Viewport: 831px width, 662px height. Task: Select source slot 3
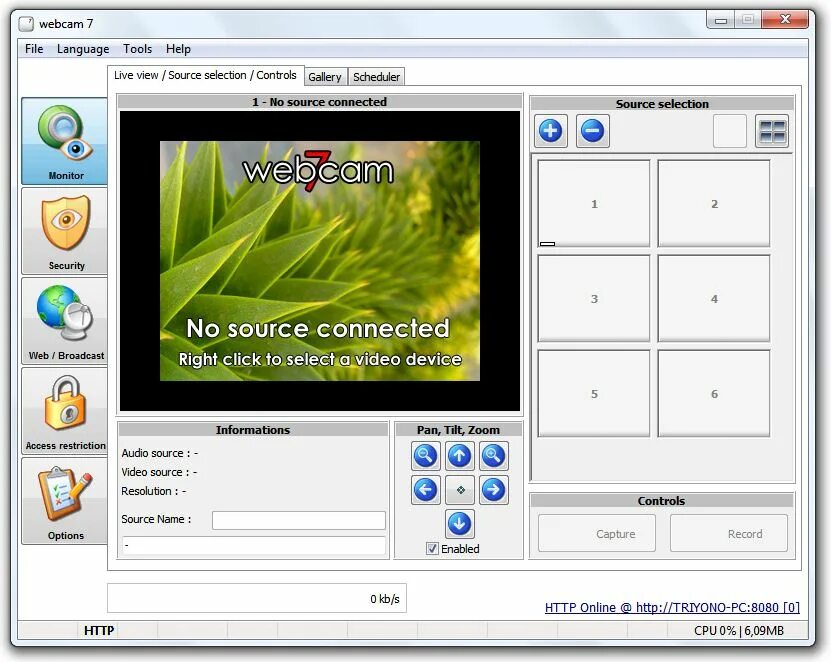click(594, 298)
